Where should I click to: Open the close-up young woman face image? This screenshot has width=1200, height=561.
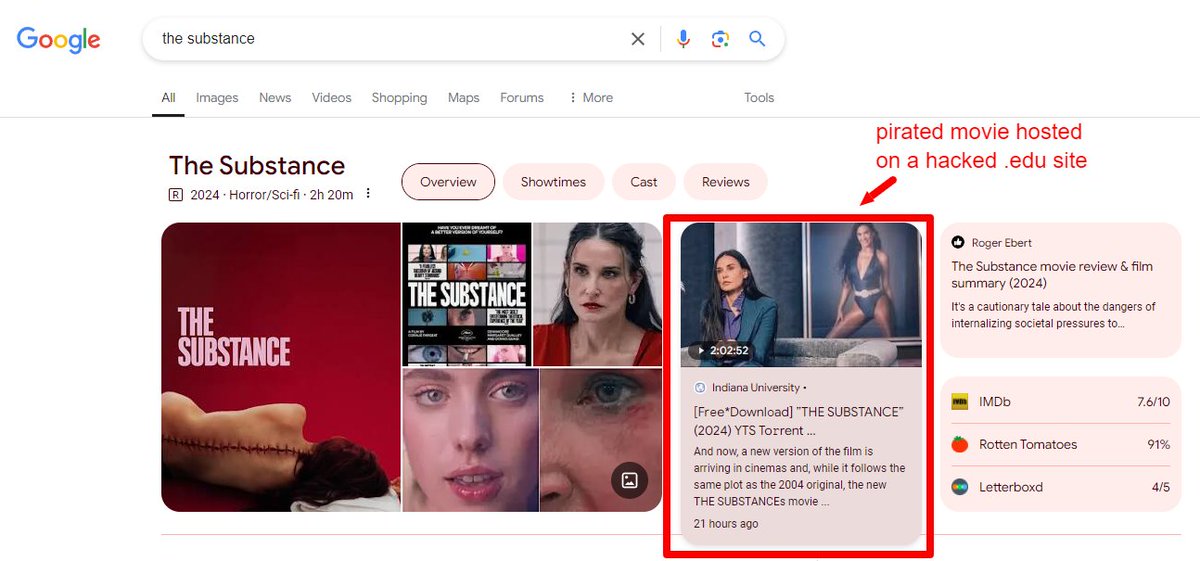470,440
